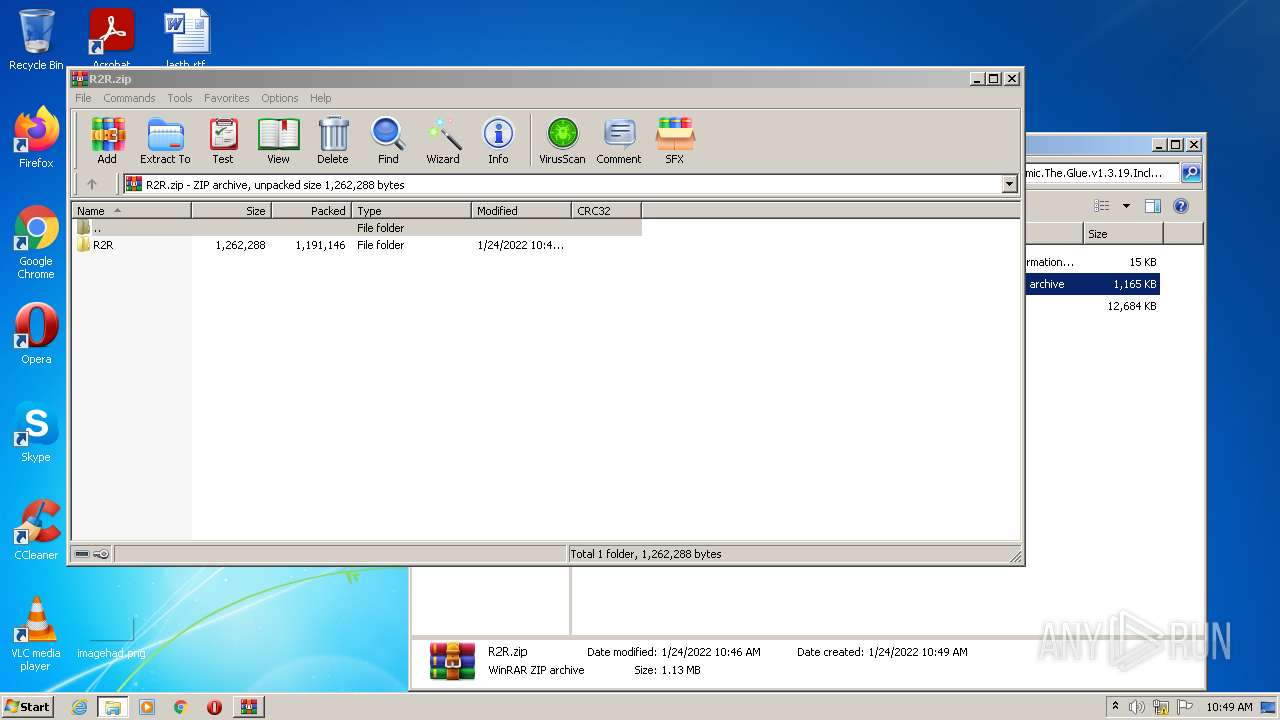Open the File menu

click(x=83, y=98)
